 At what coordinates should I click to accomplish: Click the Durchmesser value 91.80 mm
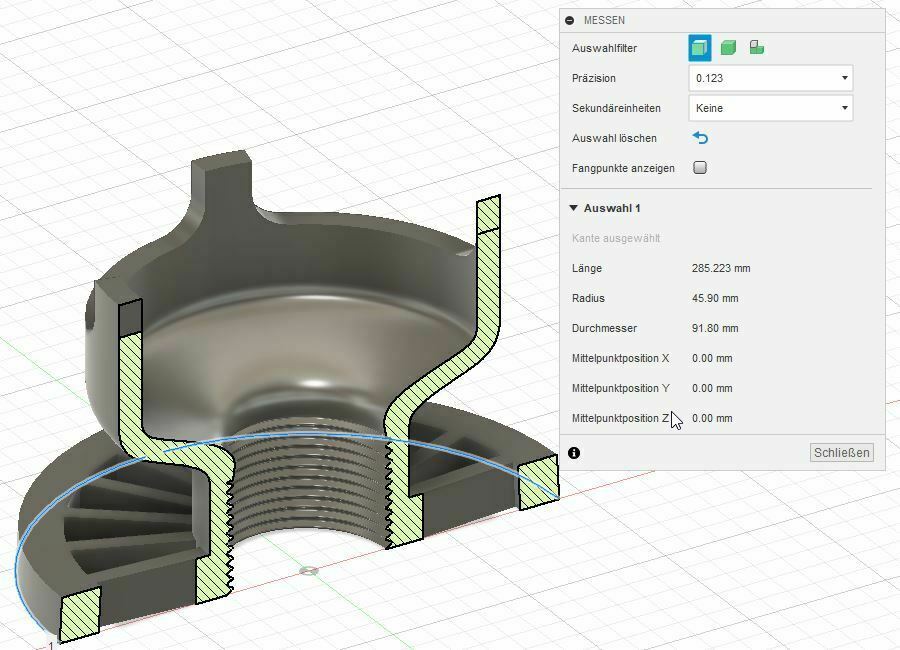(x=718, y=328)
